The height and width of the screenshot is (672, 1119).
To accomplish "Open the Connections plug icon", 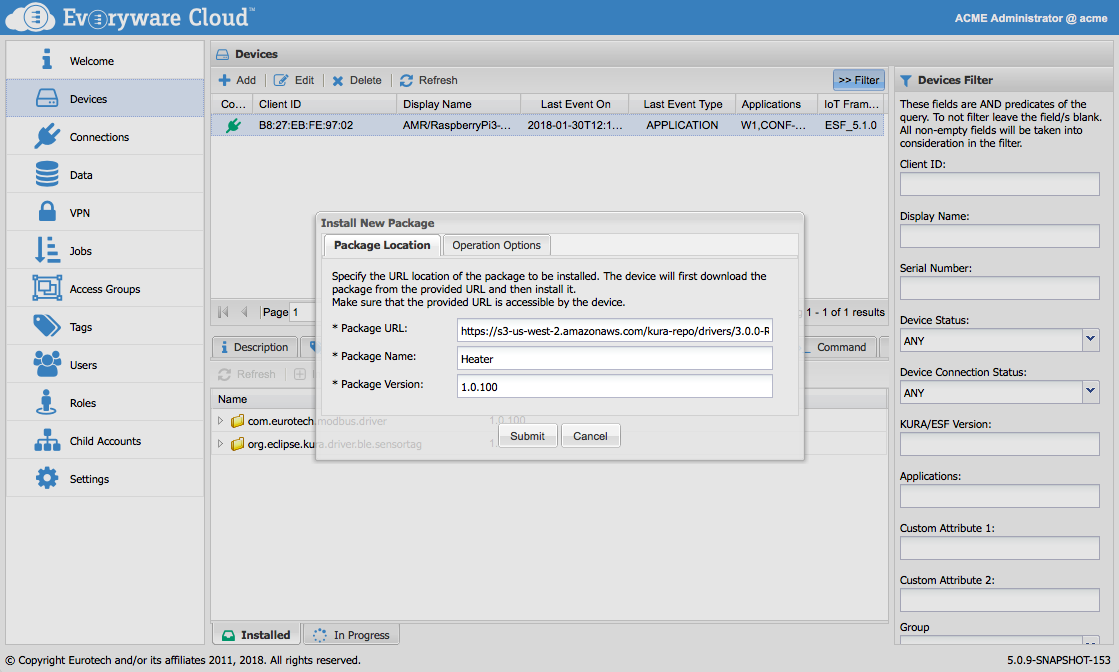I will [x=46, y=136].
